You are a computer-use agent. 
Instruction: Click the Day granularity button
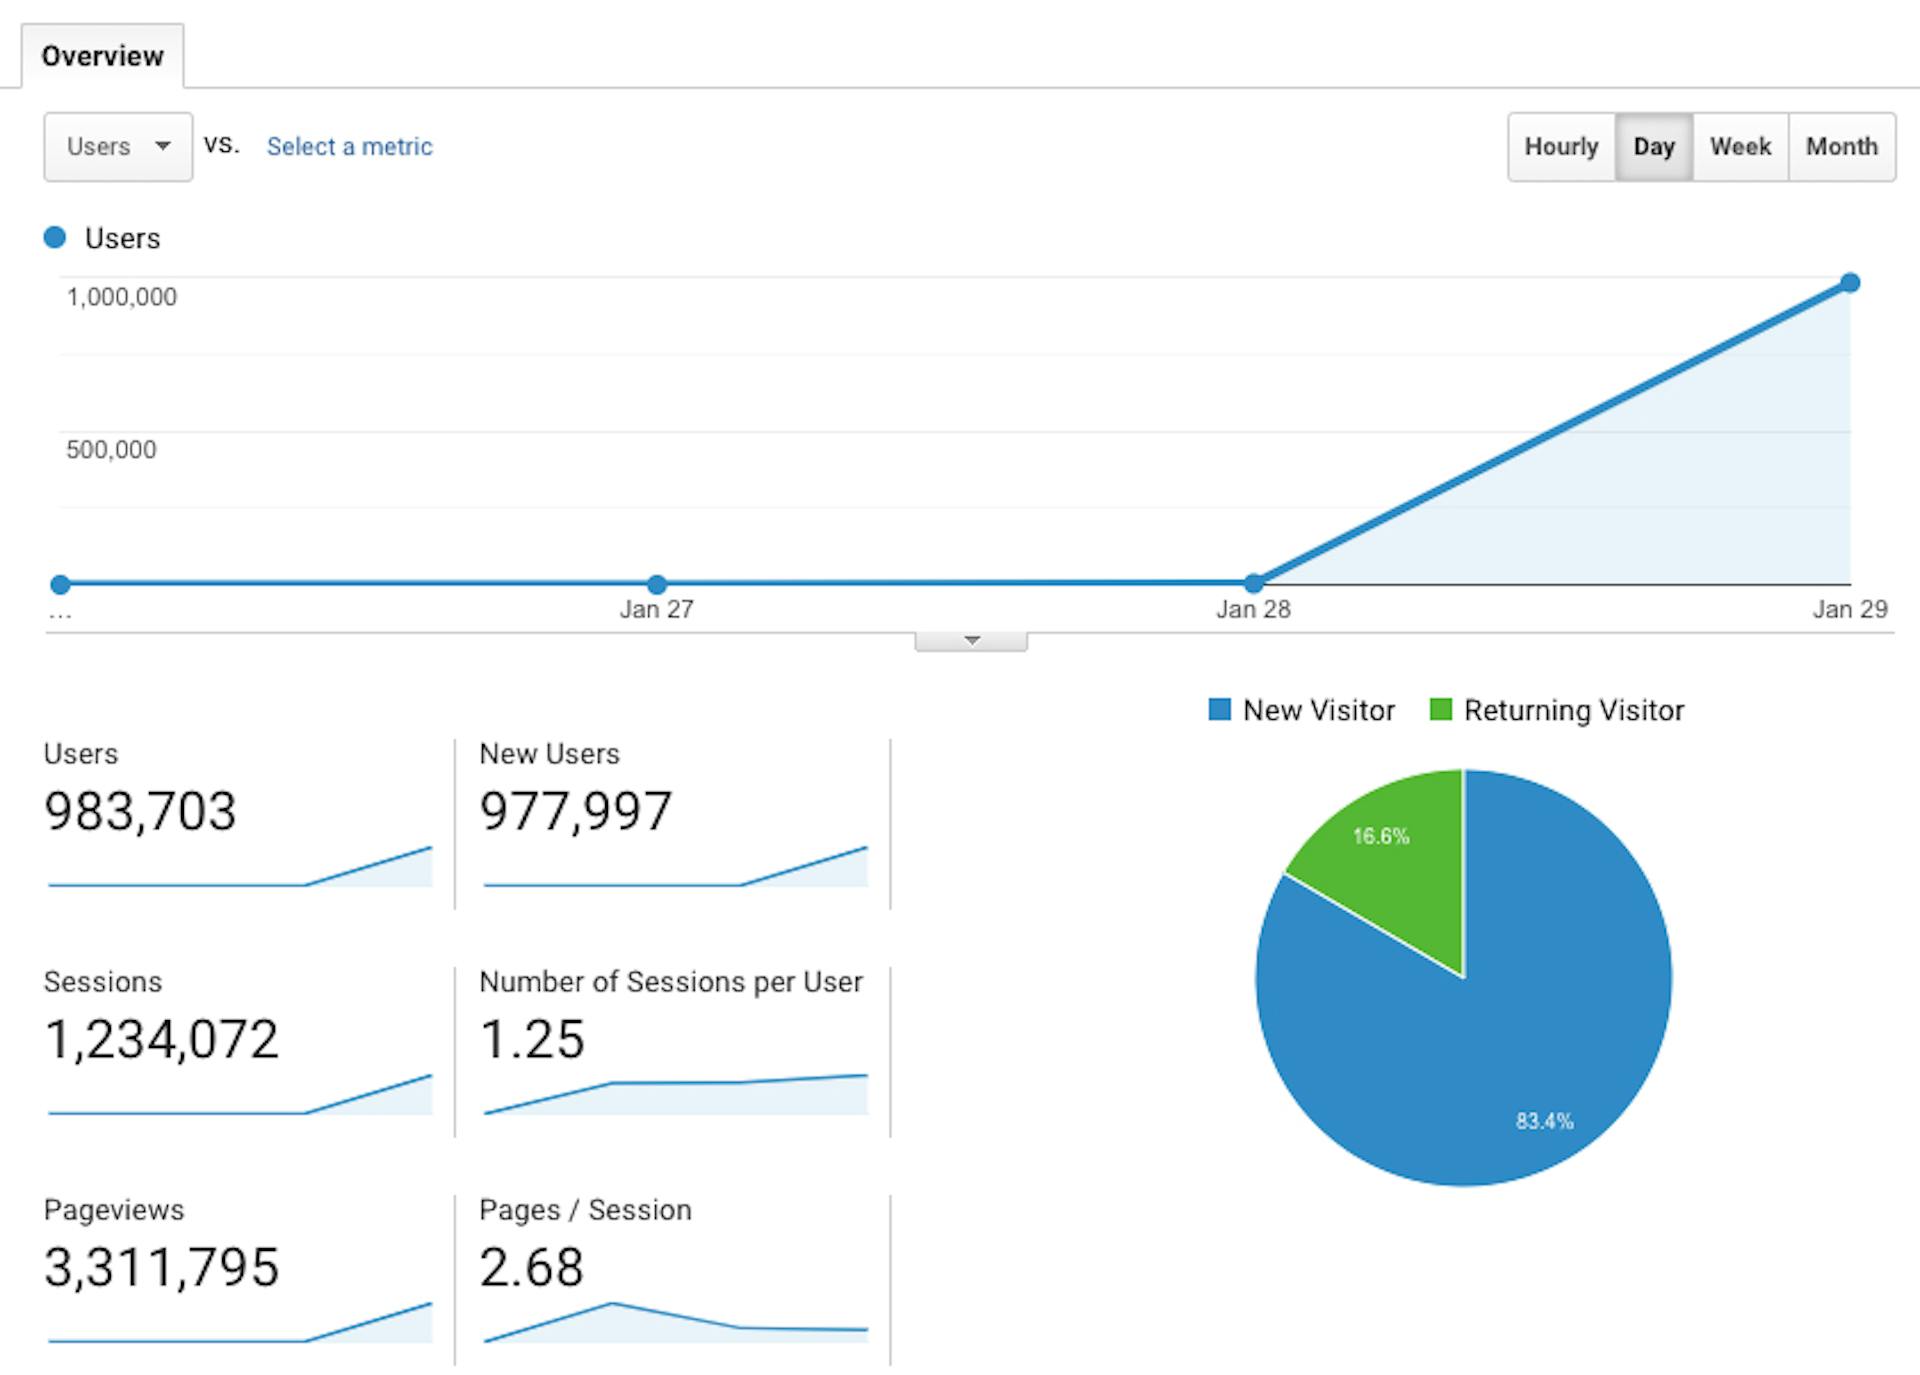1654,146
